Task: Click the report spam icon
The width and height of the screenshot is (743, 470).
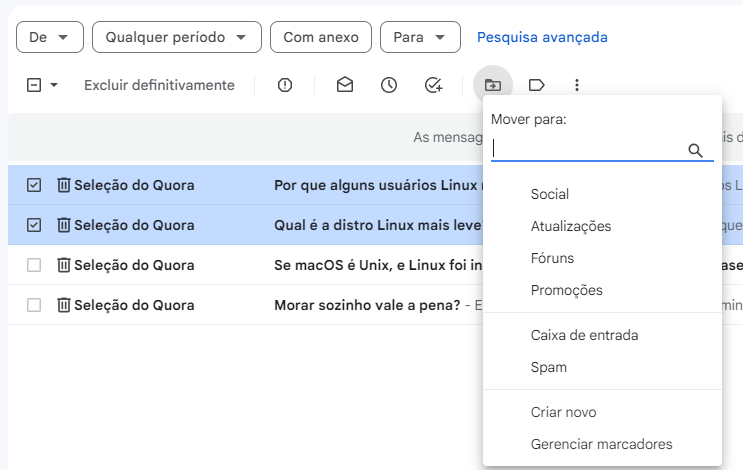Action: coord(285,85)
